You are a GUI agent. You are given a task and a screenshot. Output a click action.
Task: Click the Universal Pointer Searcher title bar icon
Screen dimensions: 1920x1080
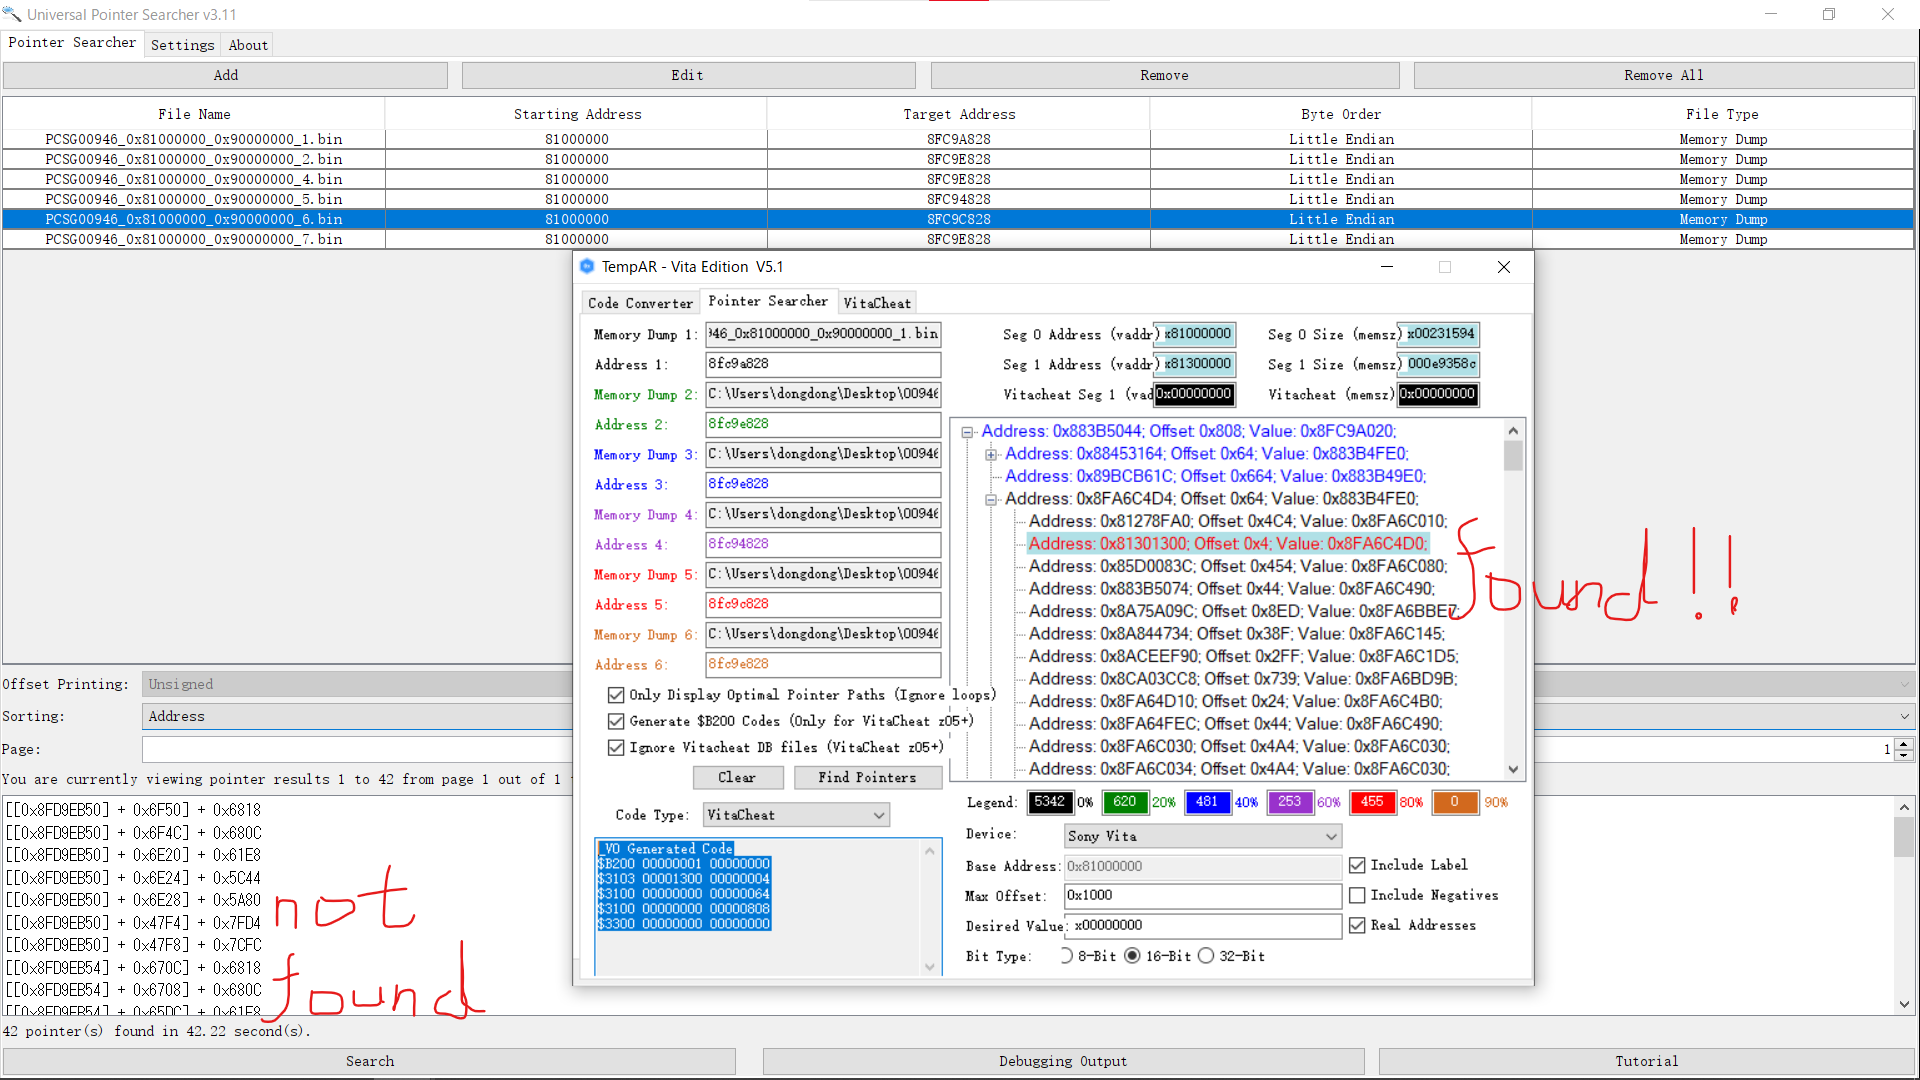point(12,14)
